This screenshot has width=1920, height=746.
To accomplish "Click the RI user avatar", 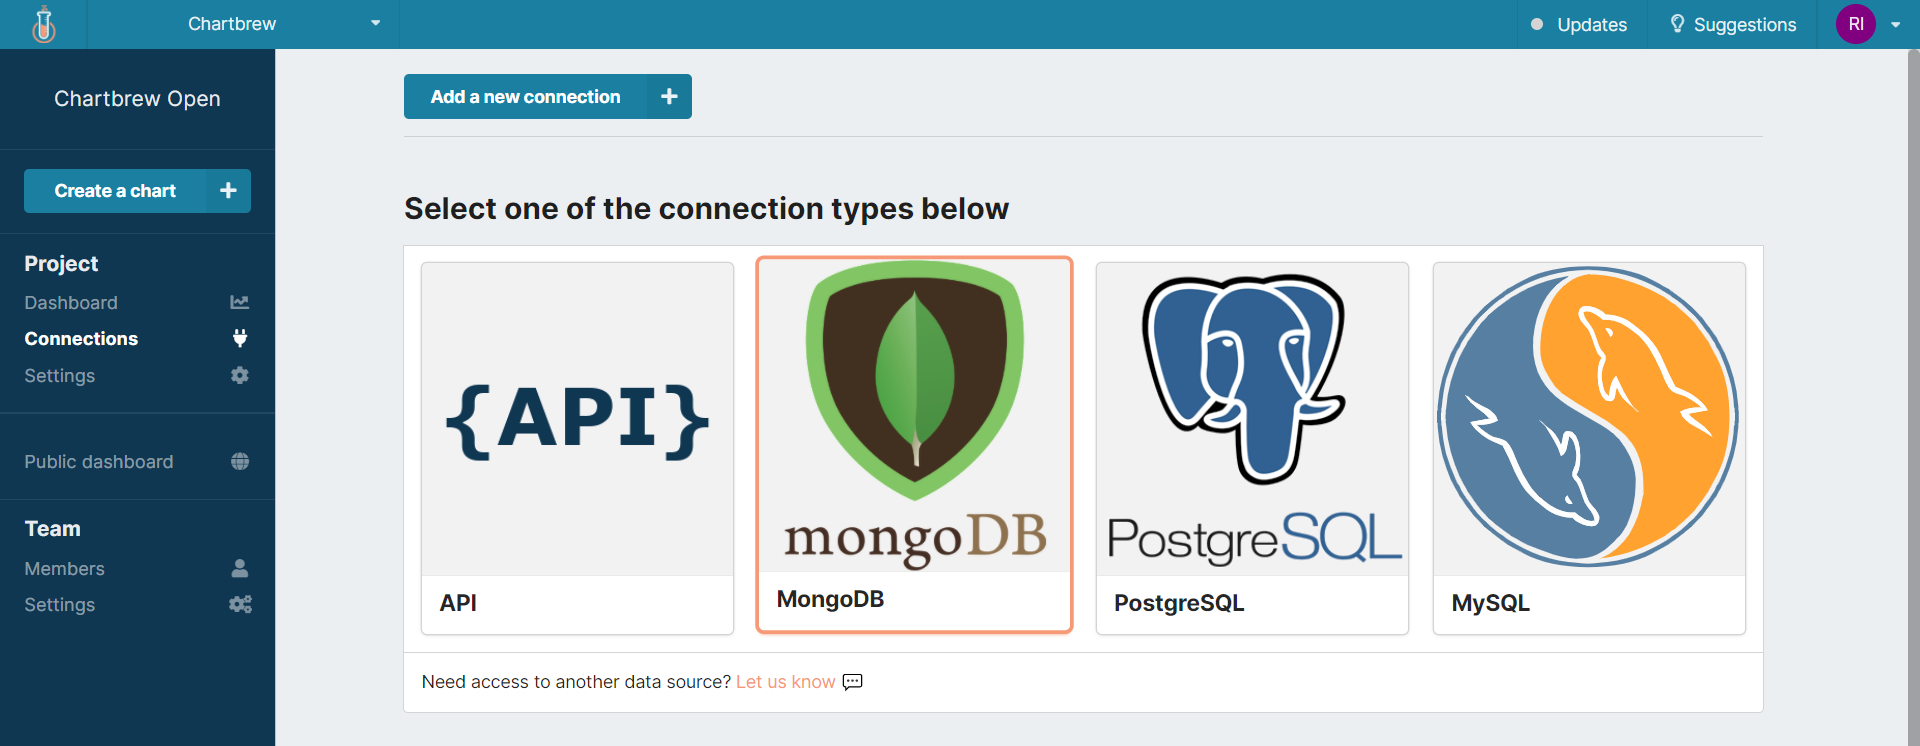I will pos(1856,24).
